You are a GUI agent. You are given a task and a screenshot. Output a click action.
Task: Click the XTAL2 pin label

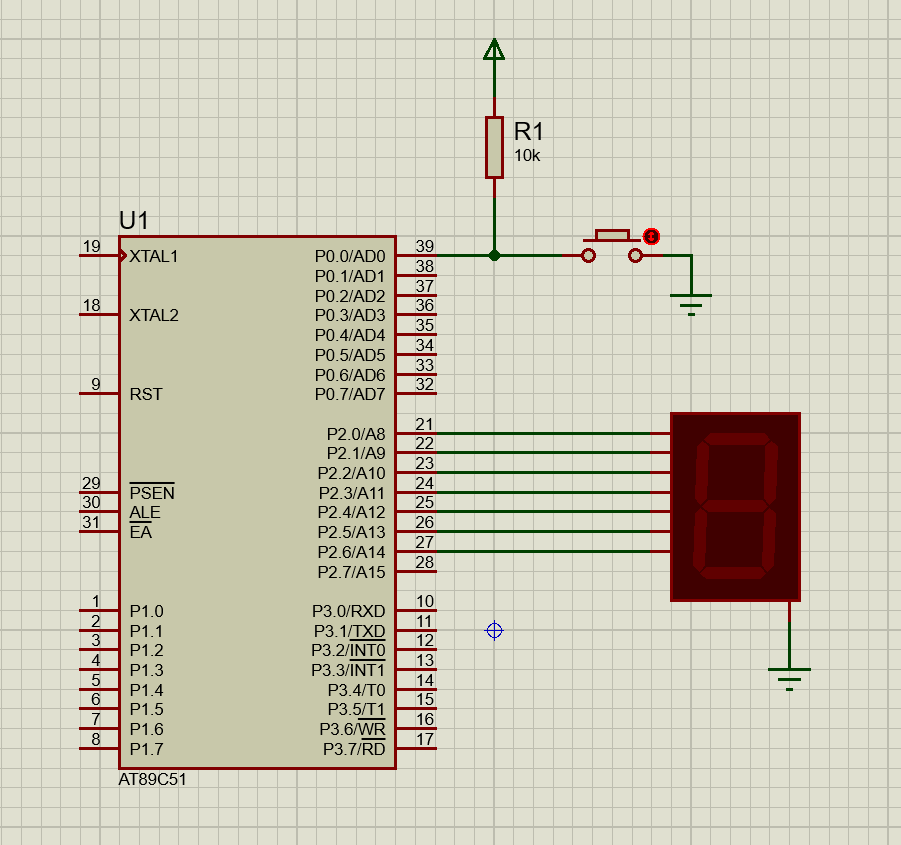coord(153,315)
